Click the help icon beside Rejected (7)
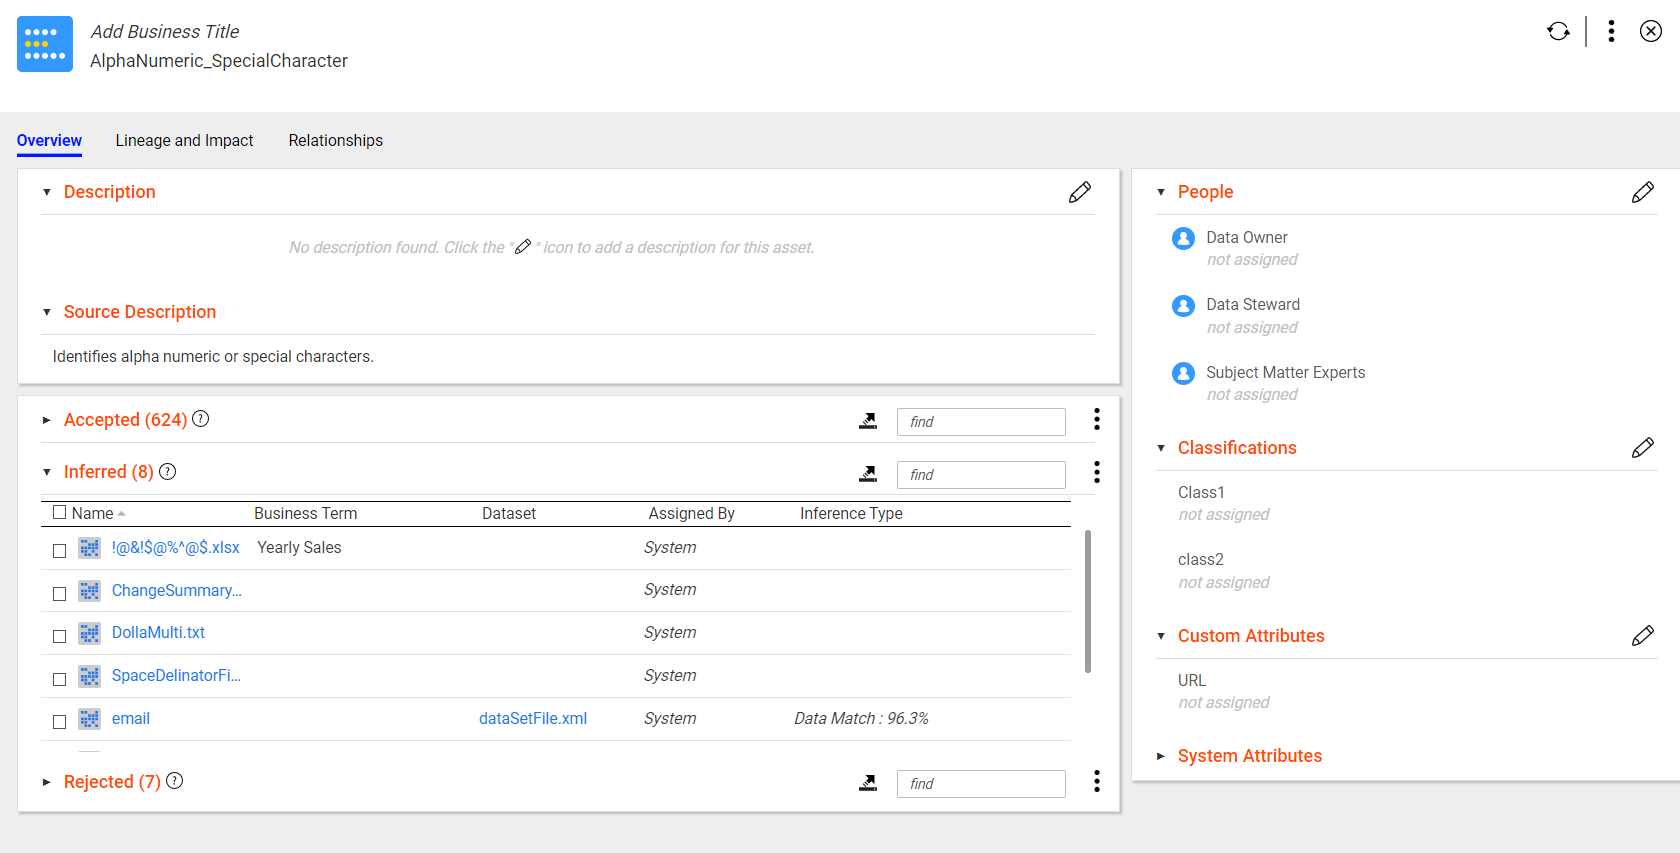 click(x=175, y=781)
